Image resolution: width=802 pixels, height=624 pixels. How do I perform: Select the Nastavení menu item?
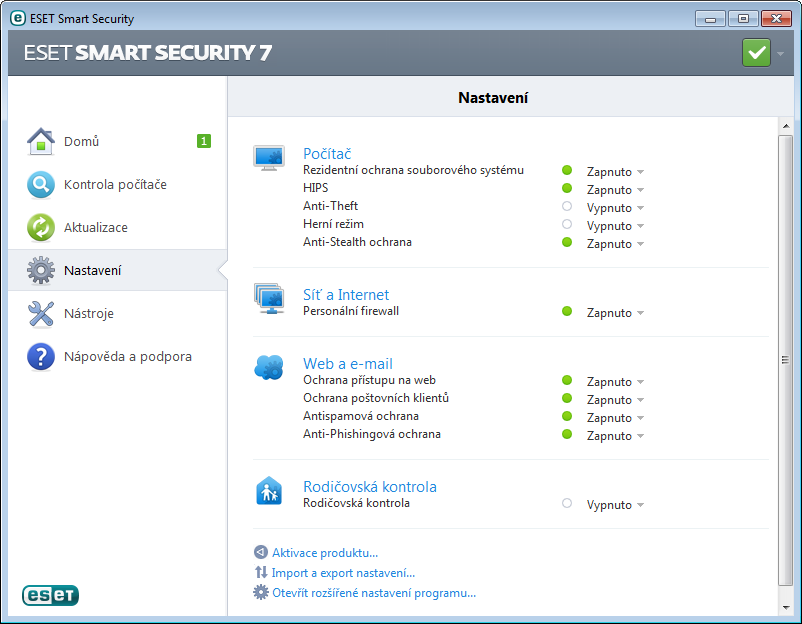point(118,270)
